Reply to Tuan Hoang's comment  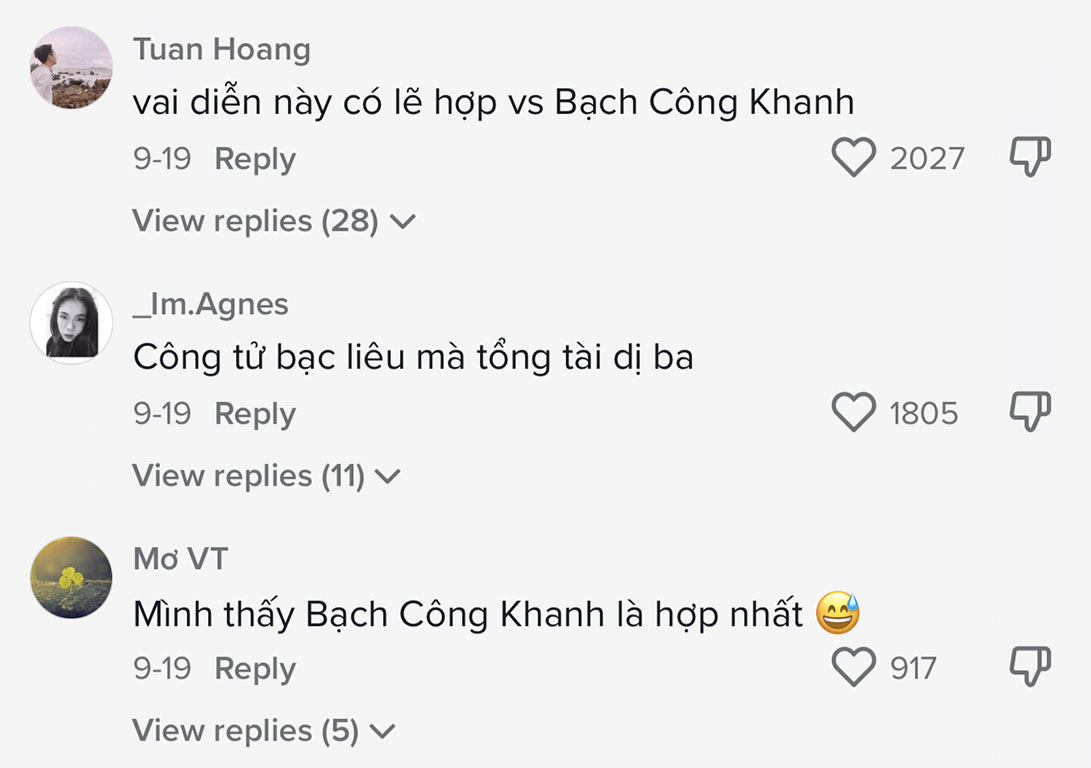click(x=255, y=159)
